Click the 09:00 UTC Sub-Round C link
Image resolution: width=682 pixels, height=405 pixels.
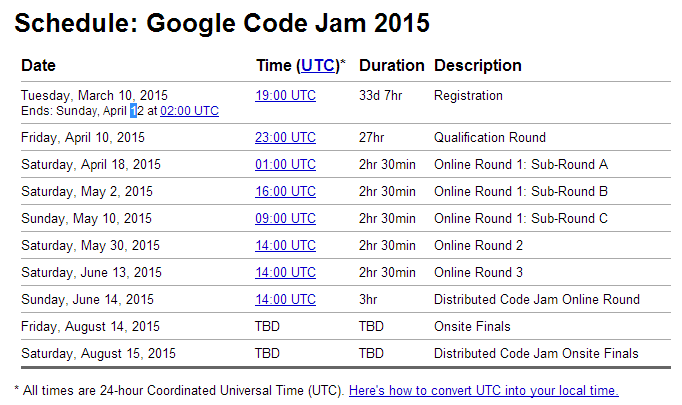point(285,218)
